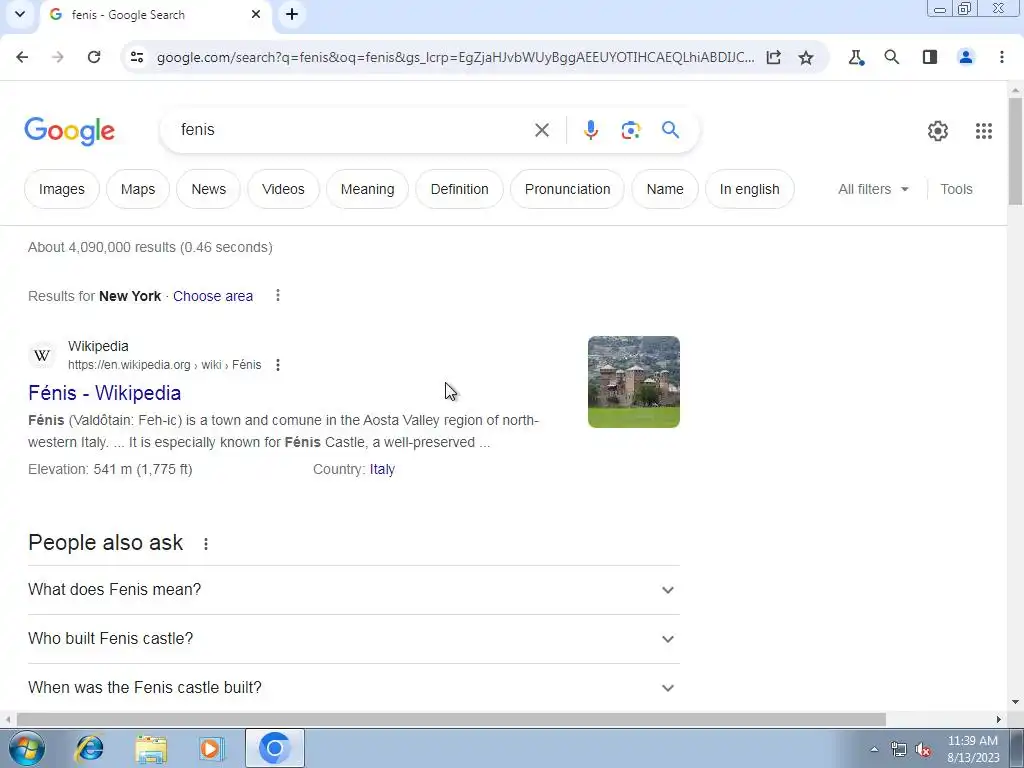Open site information icon in address bar

tap(136, 57)
